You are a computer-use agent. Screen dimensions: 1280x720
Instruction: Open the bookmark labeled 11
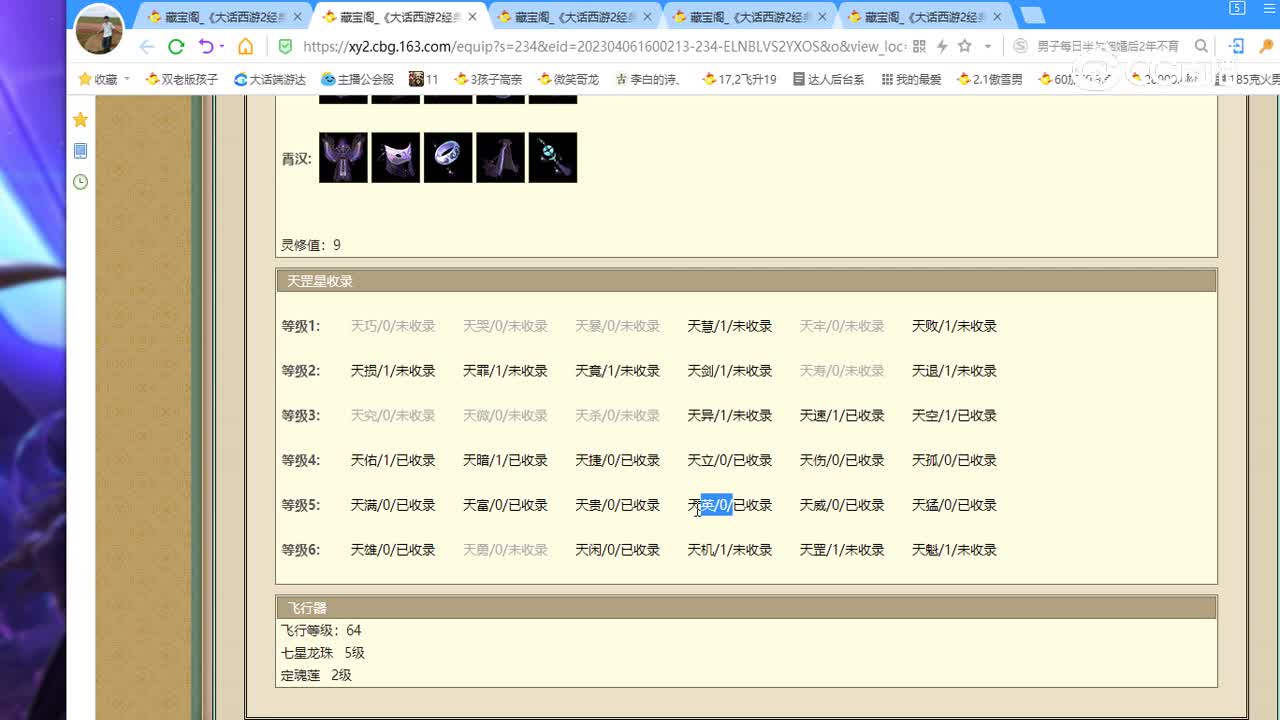coord(424,79)
